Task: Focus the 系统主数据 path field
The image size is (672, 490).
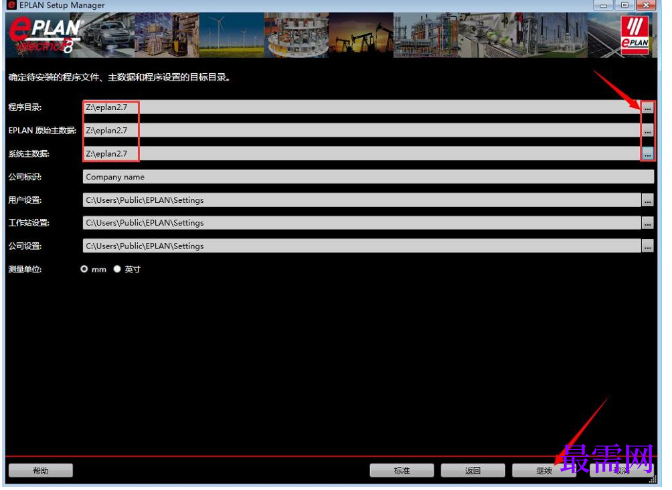Action: 362,153
